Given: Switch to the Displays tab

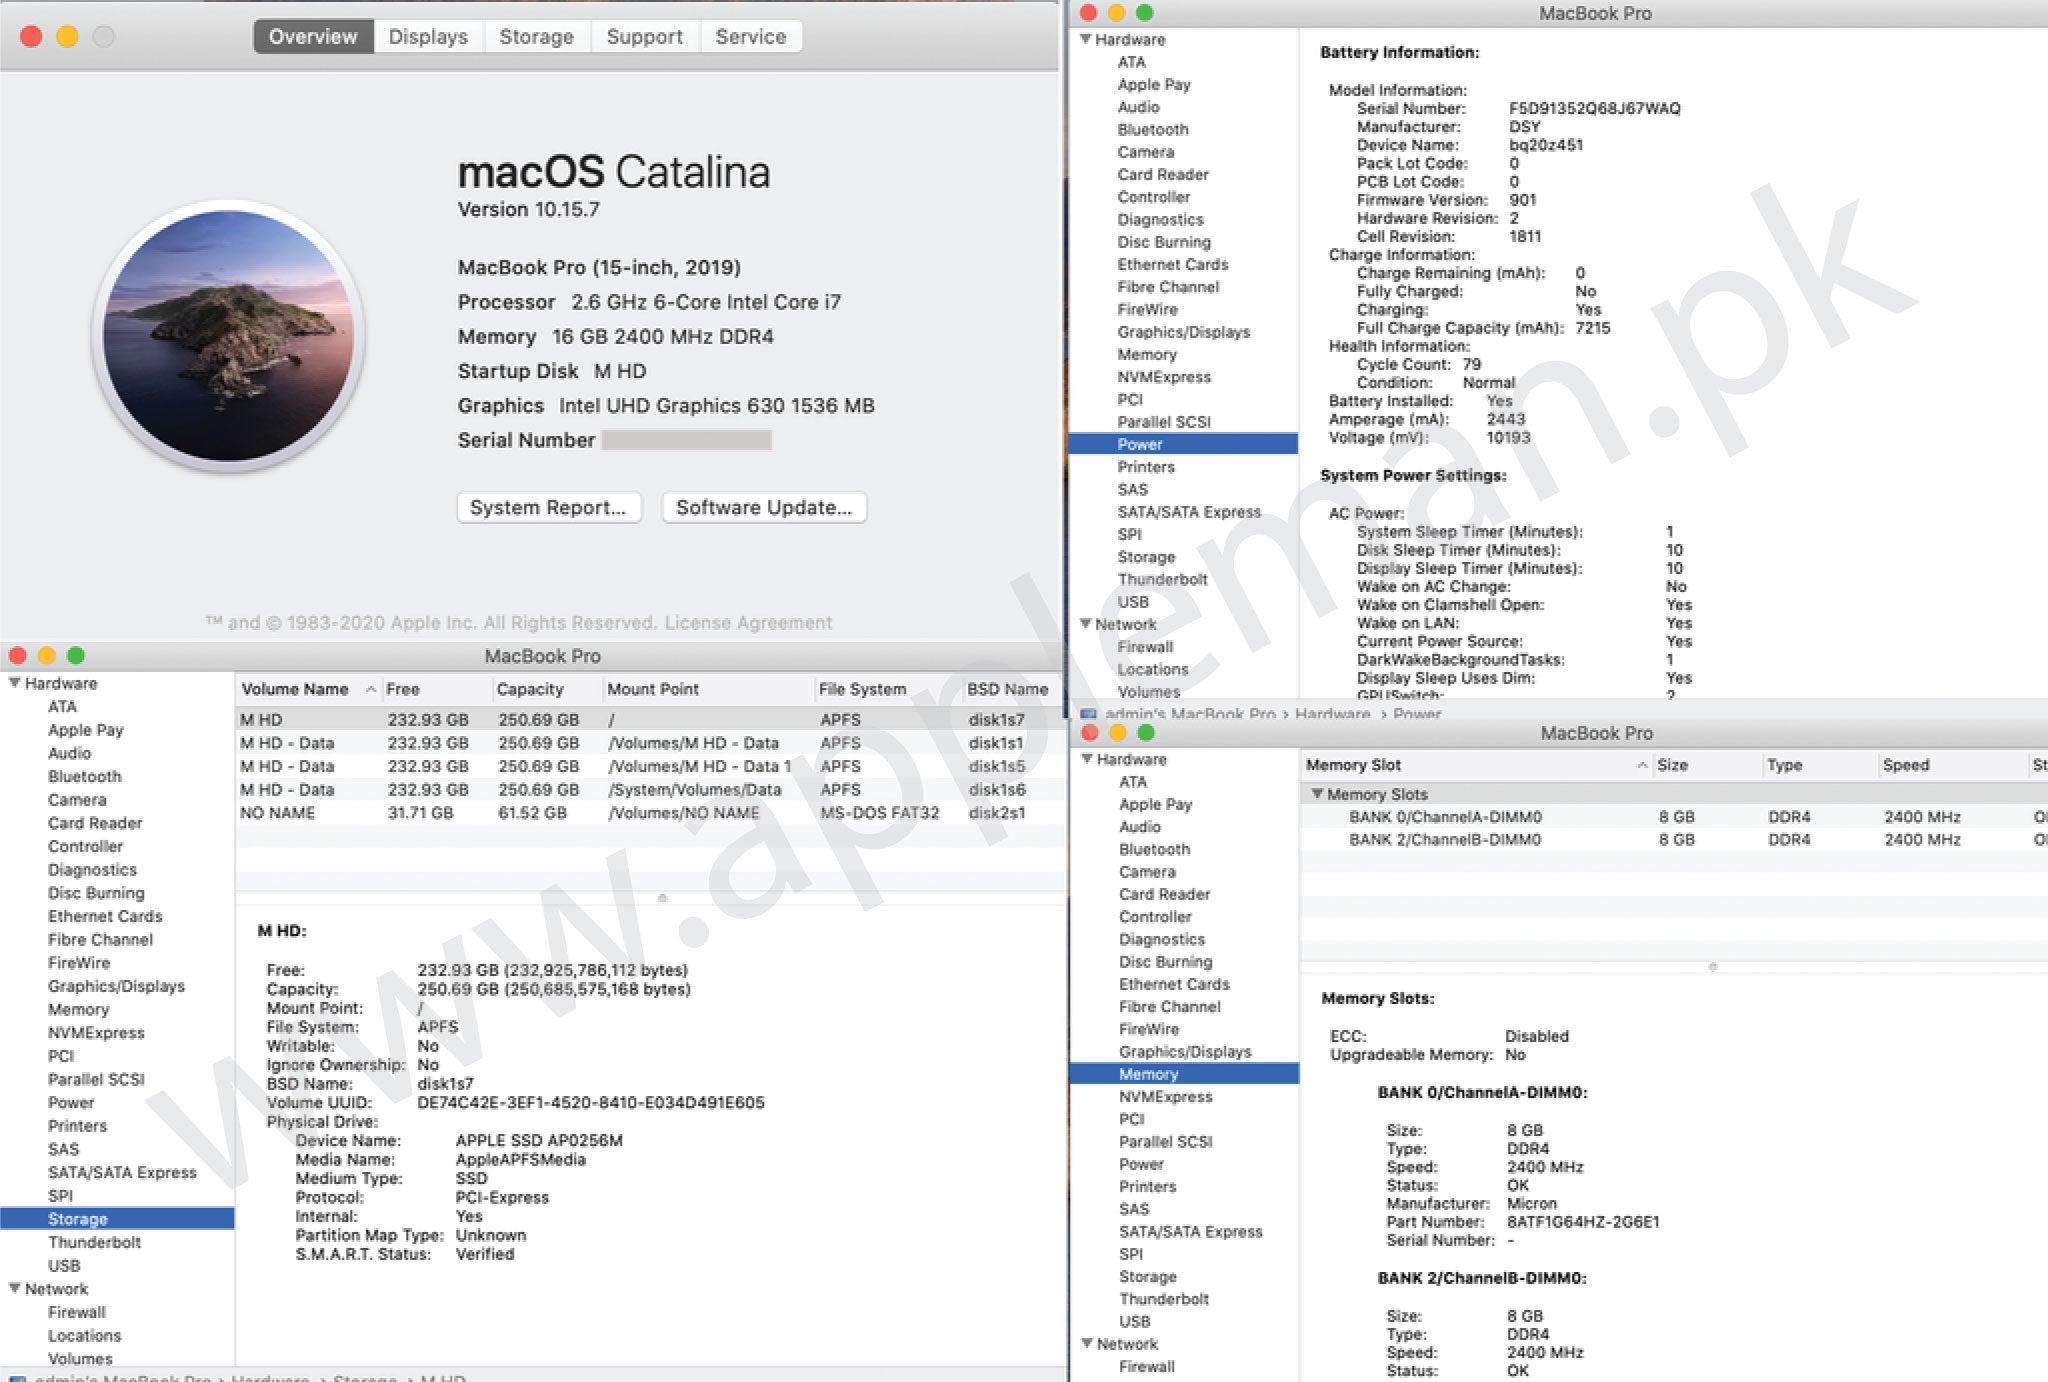Looking at the screenshot, I should [x=428, y=37].
